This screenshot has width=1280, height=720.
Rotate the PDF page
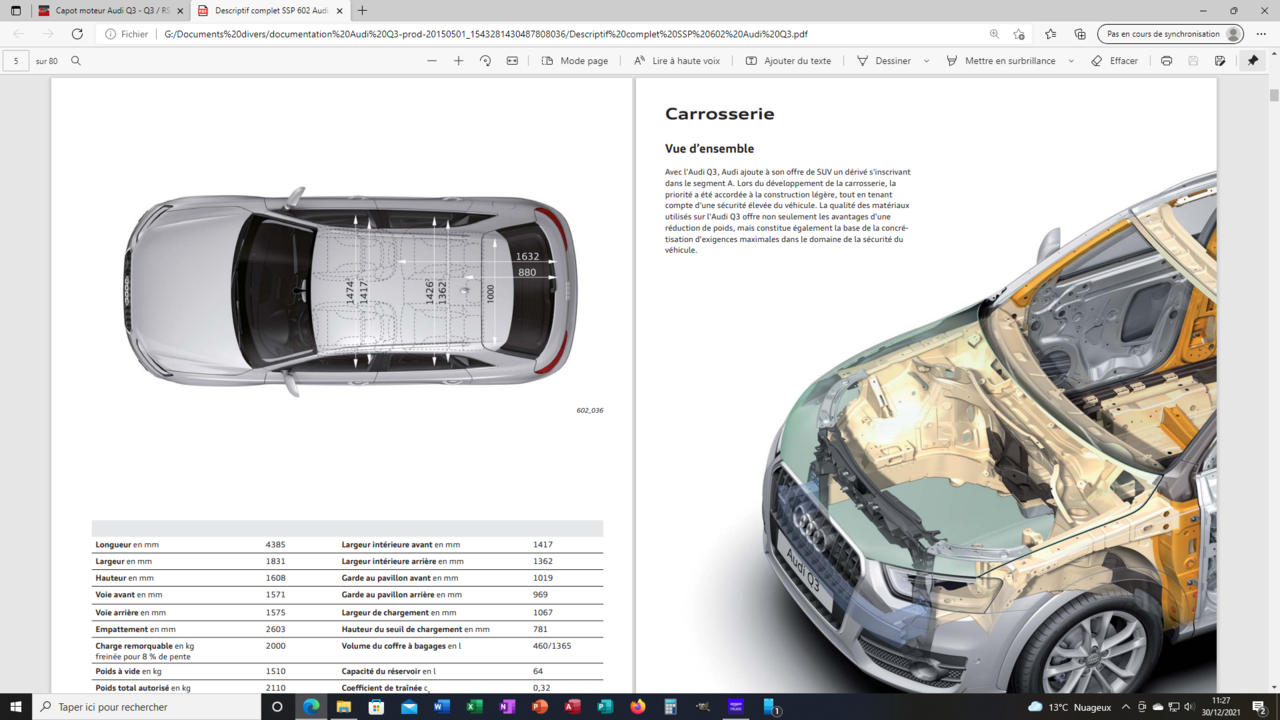[485, 61]
